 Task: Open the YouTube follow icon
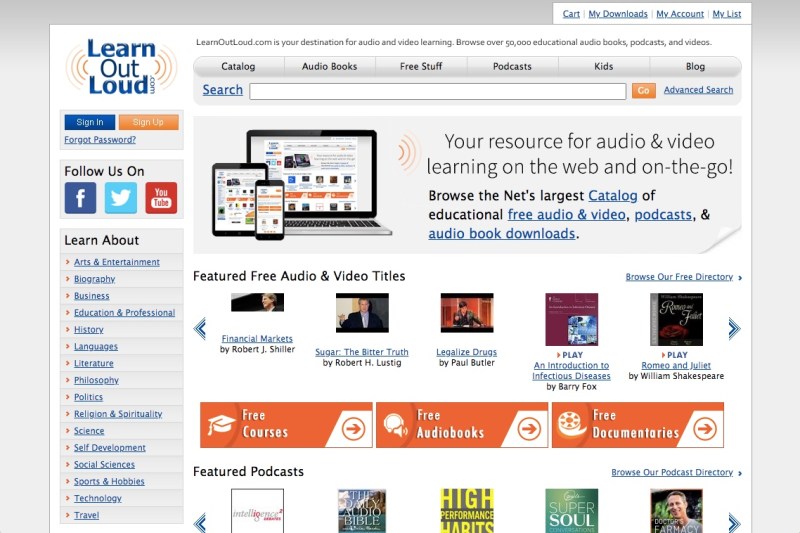point(161,198)
